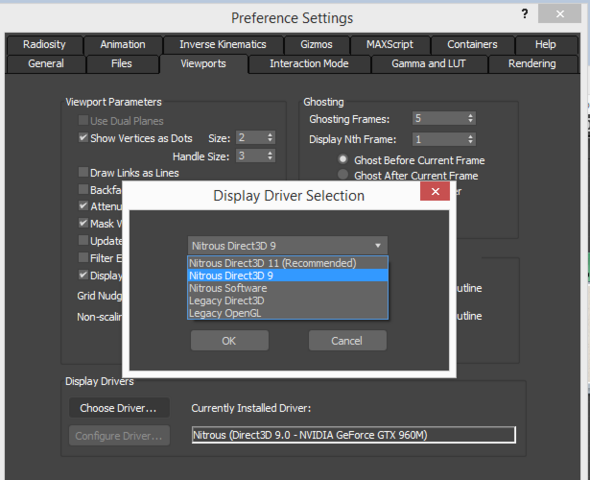The height and width of the screenshot is (480, 590).
Task: Increase the Ghosting Frames spinner value
Action: tap(470, 115)
